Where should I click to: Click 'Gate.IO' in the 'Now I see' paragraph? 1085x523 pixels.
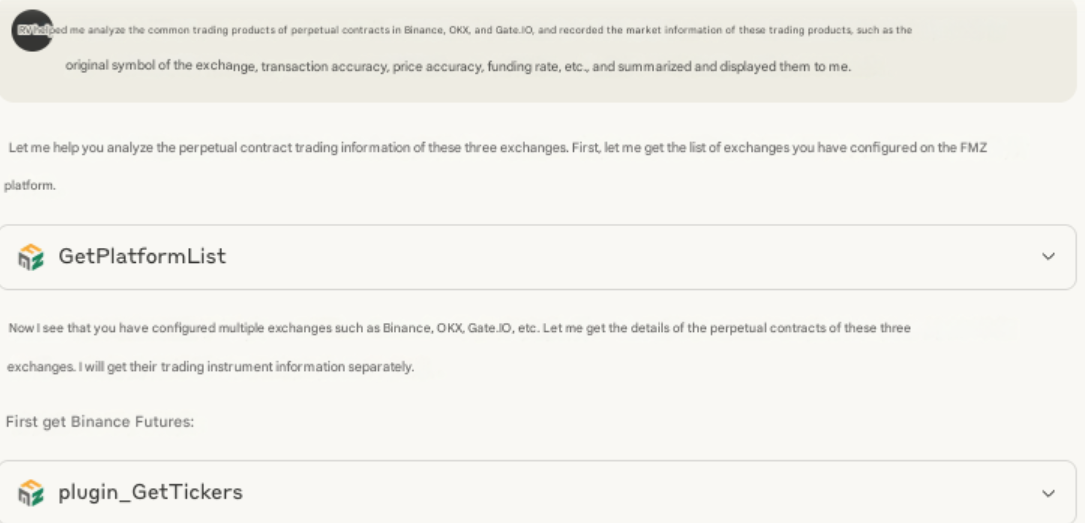coord(489,329)
